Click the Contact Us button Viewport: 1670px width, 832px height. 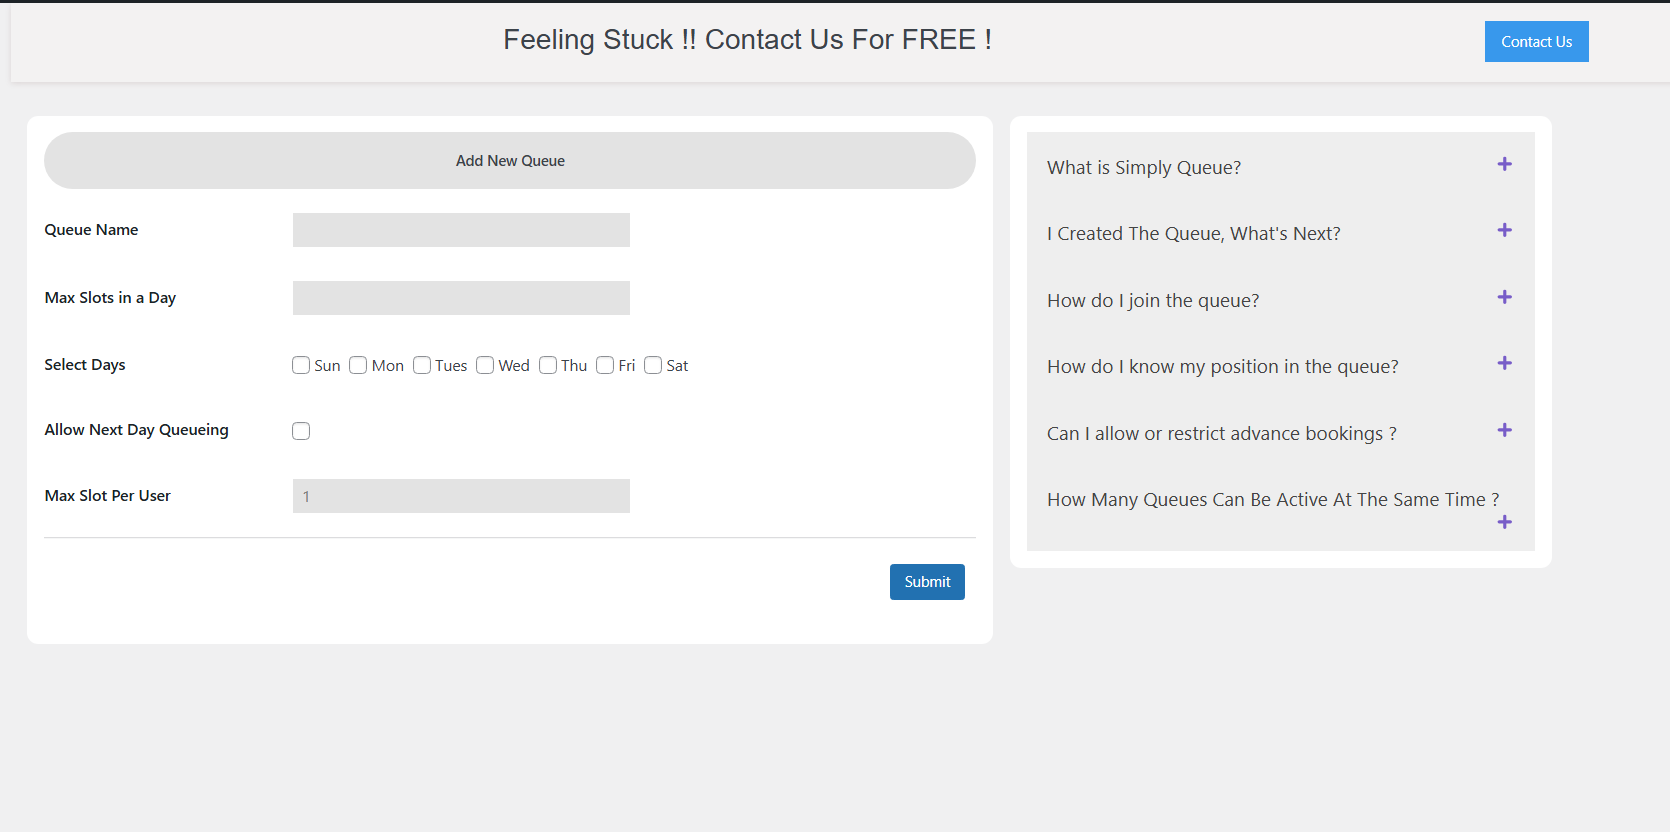click(1536, 42)
